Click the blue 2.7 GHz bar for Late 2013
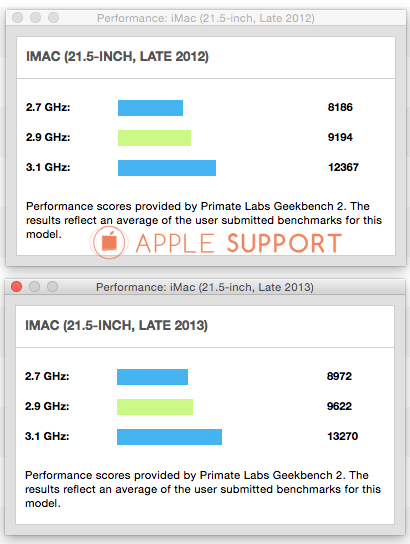 click(x=152, y=377)
